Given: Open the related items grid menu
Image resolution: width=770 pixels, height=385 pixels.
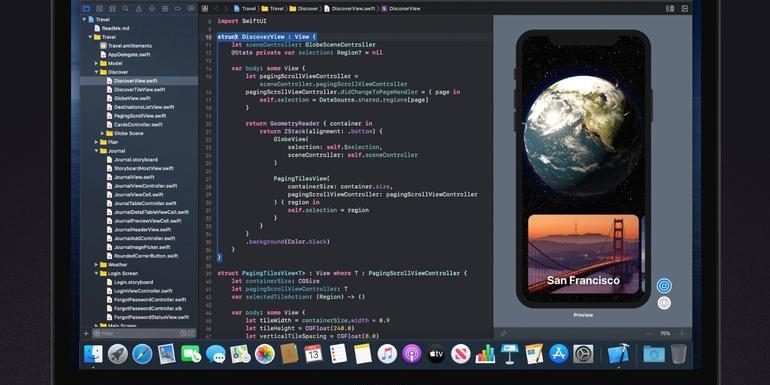Looking at the screenshot, I should click(205, 8).
